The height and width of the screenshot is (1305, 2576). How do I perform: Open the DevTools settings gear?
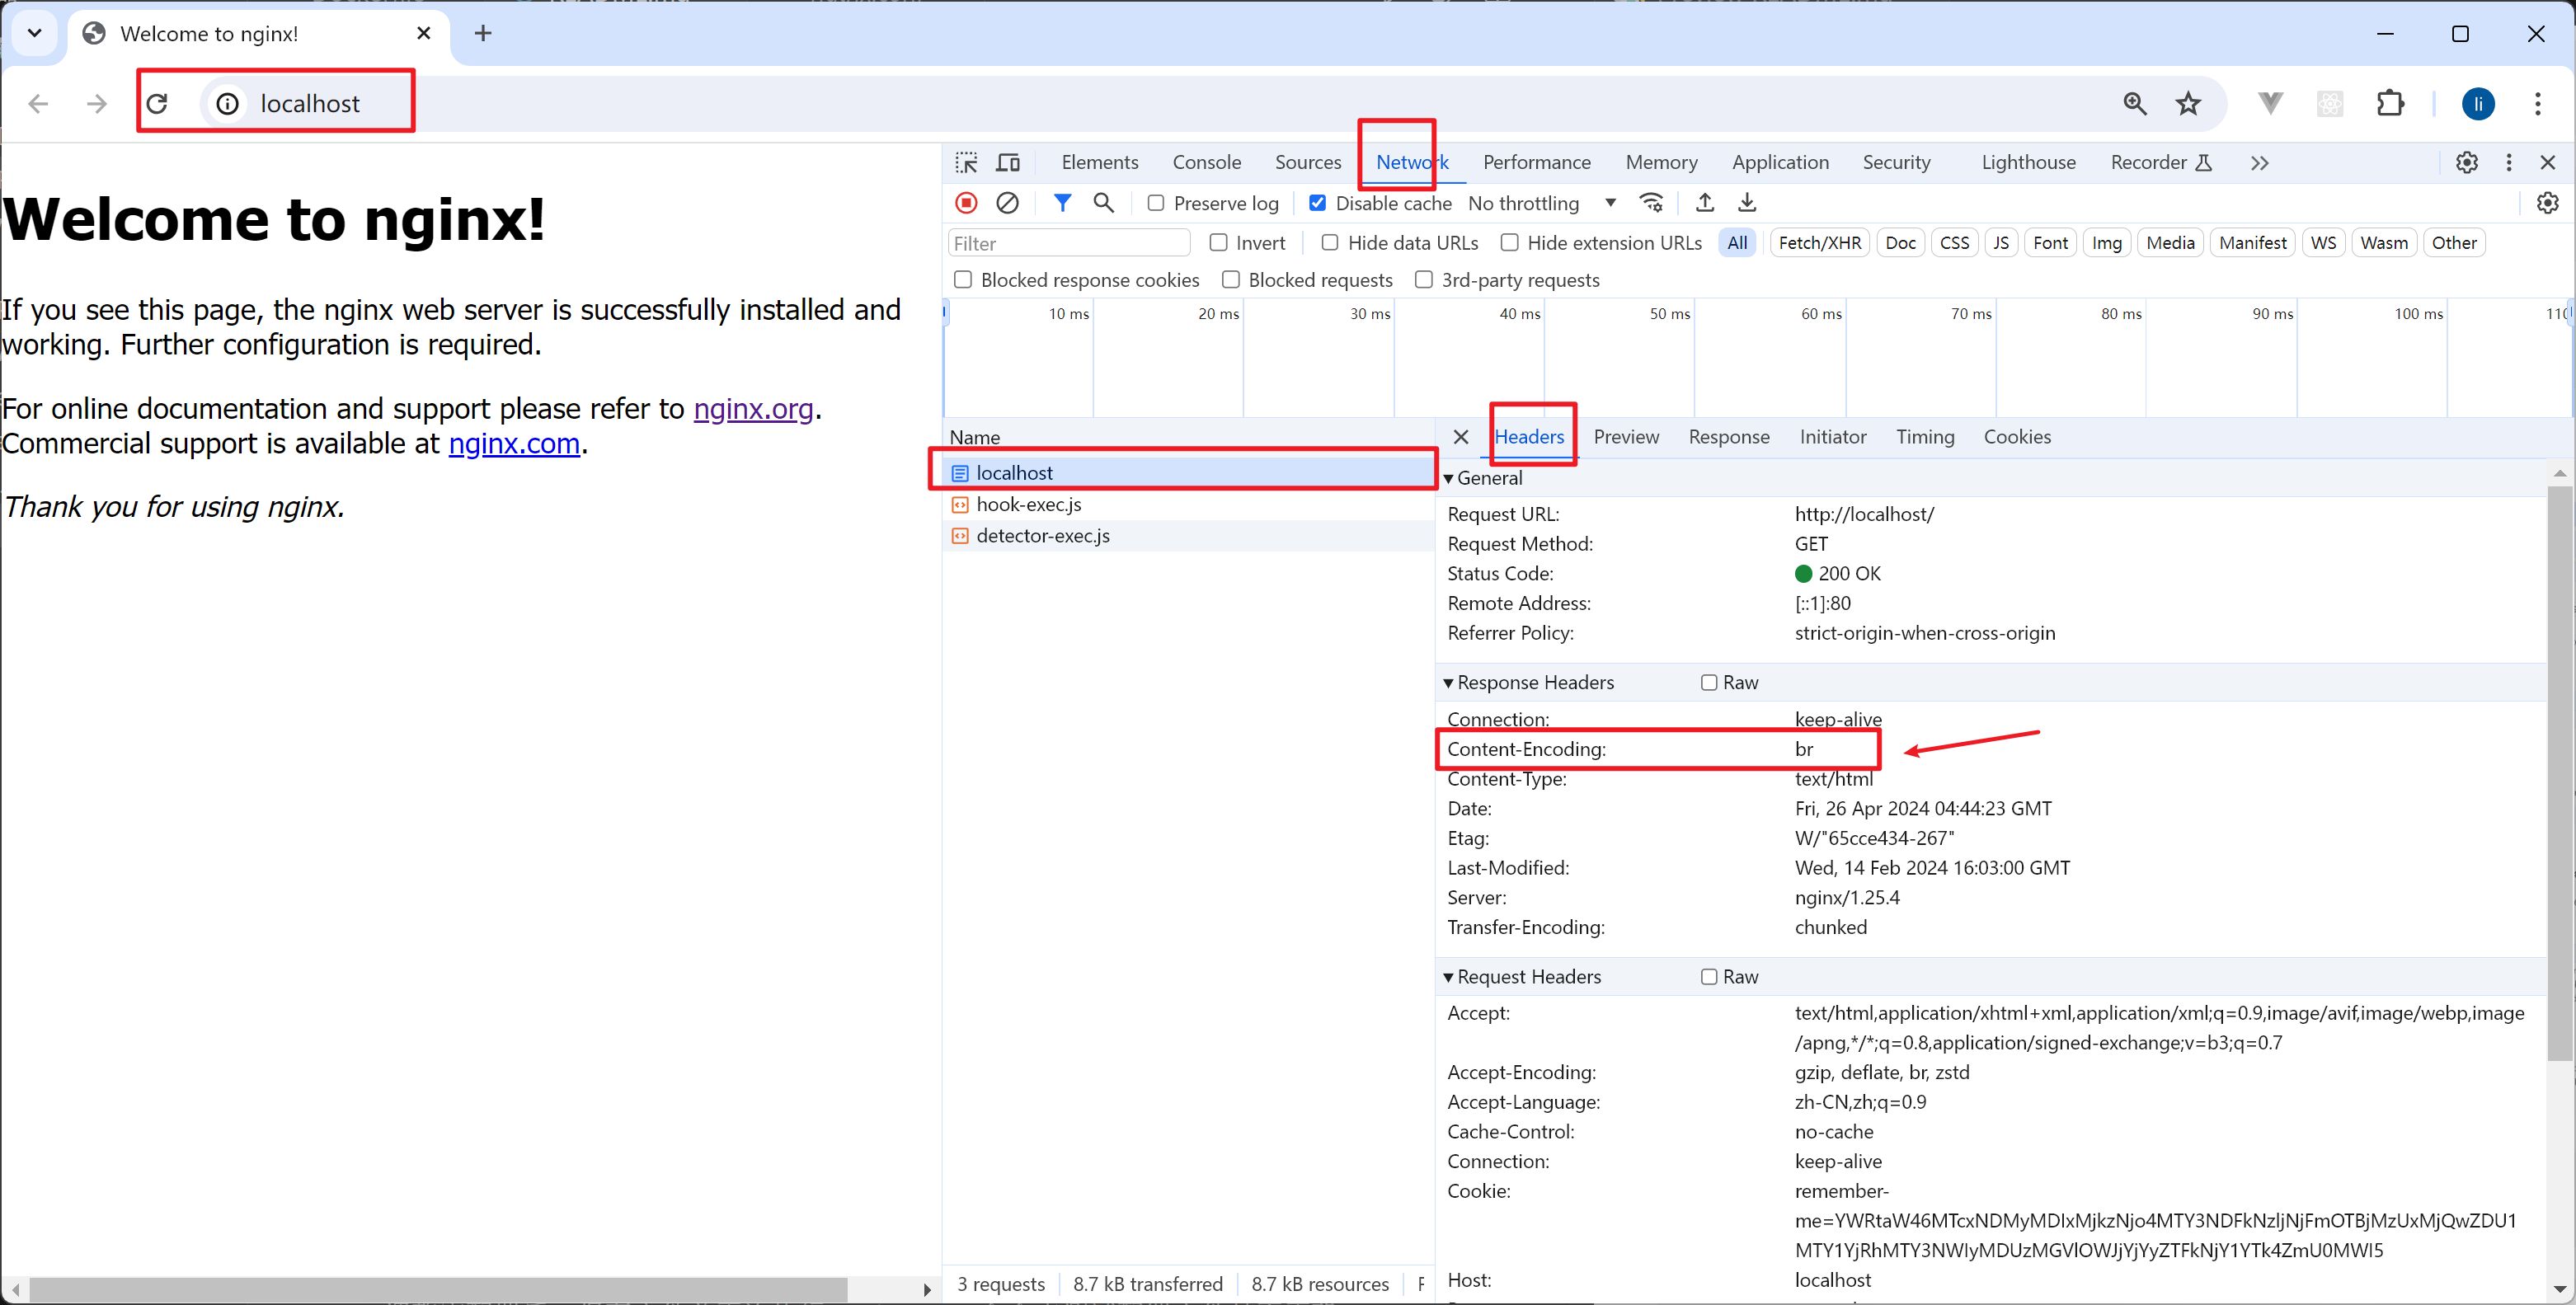(x=2466, y=162)
